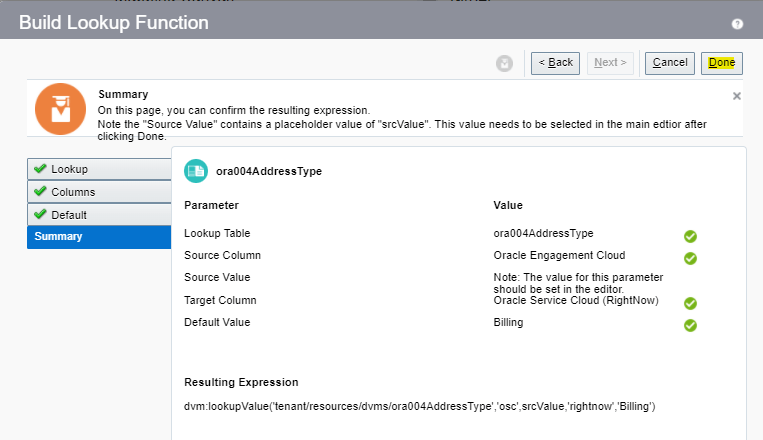Click green check beside Source Column value
The image size is (763, 440).
pos(690,258)
